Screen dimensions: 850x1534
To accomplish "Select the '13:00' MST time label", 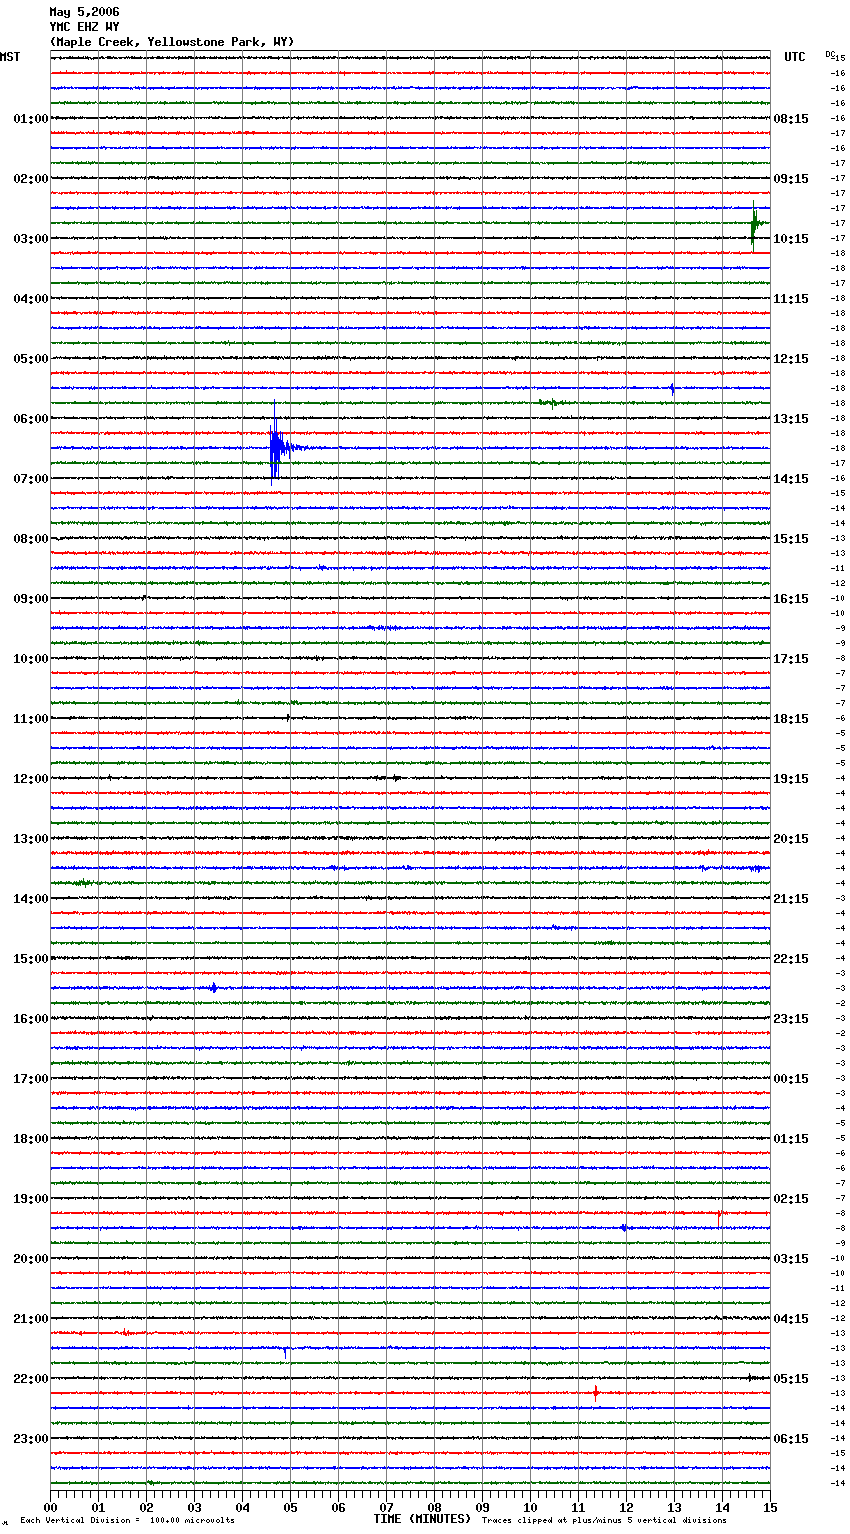I will click(x=31, y=839).
